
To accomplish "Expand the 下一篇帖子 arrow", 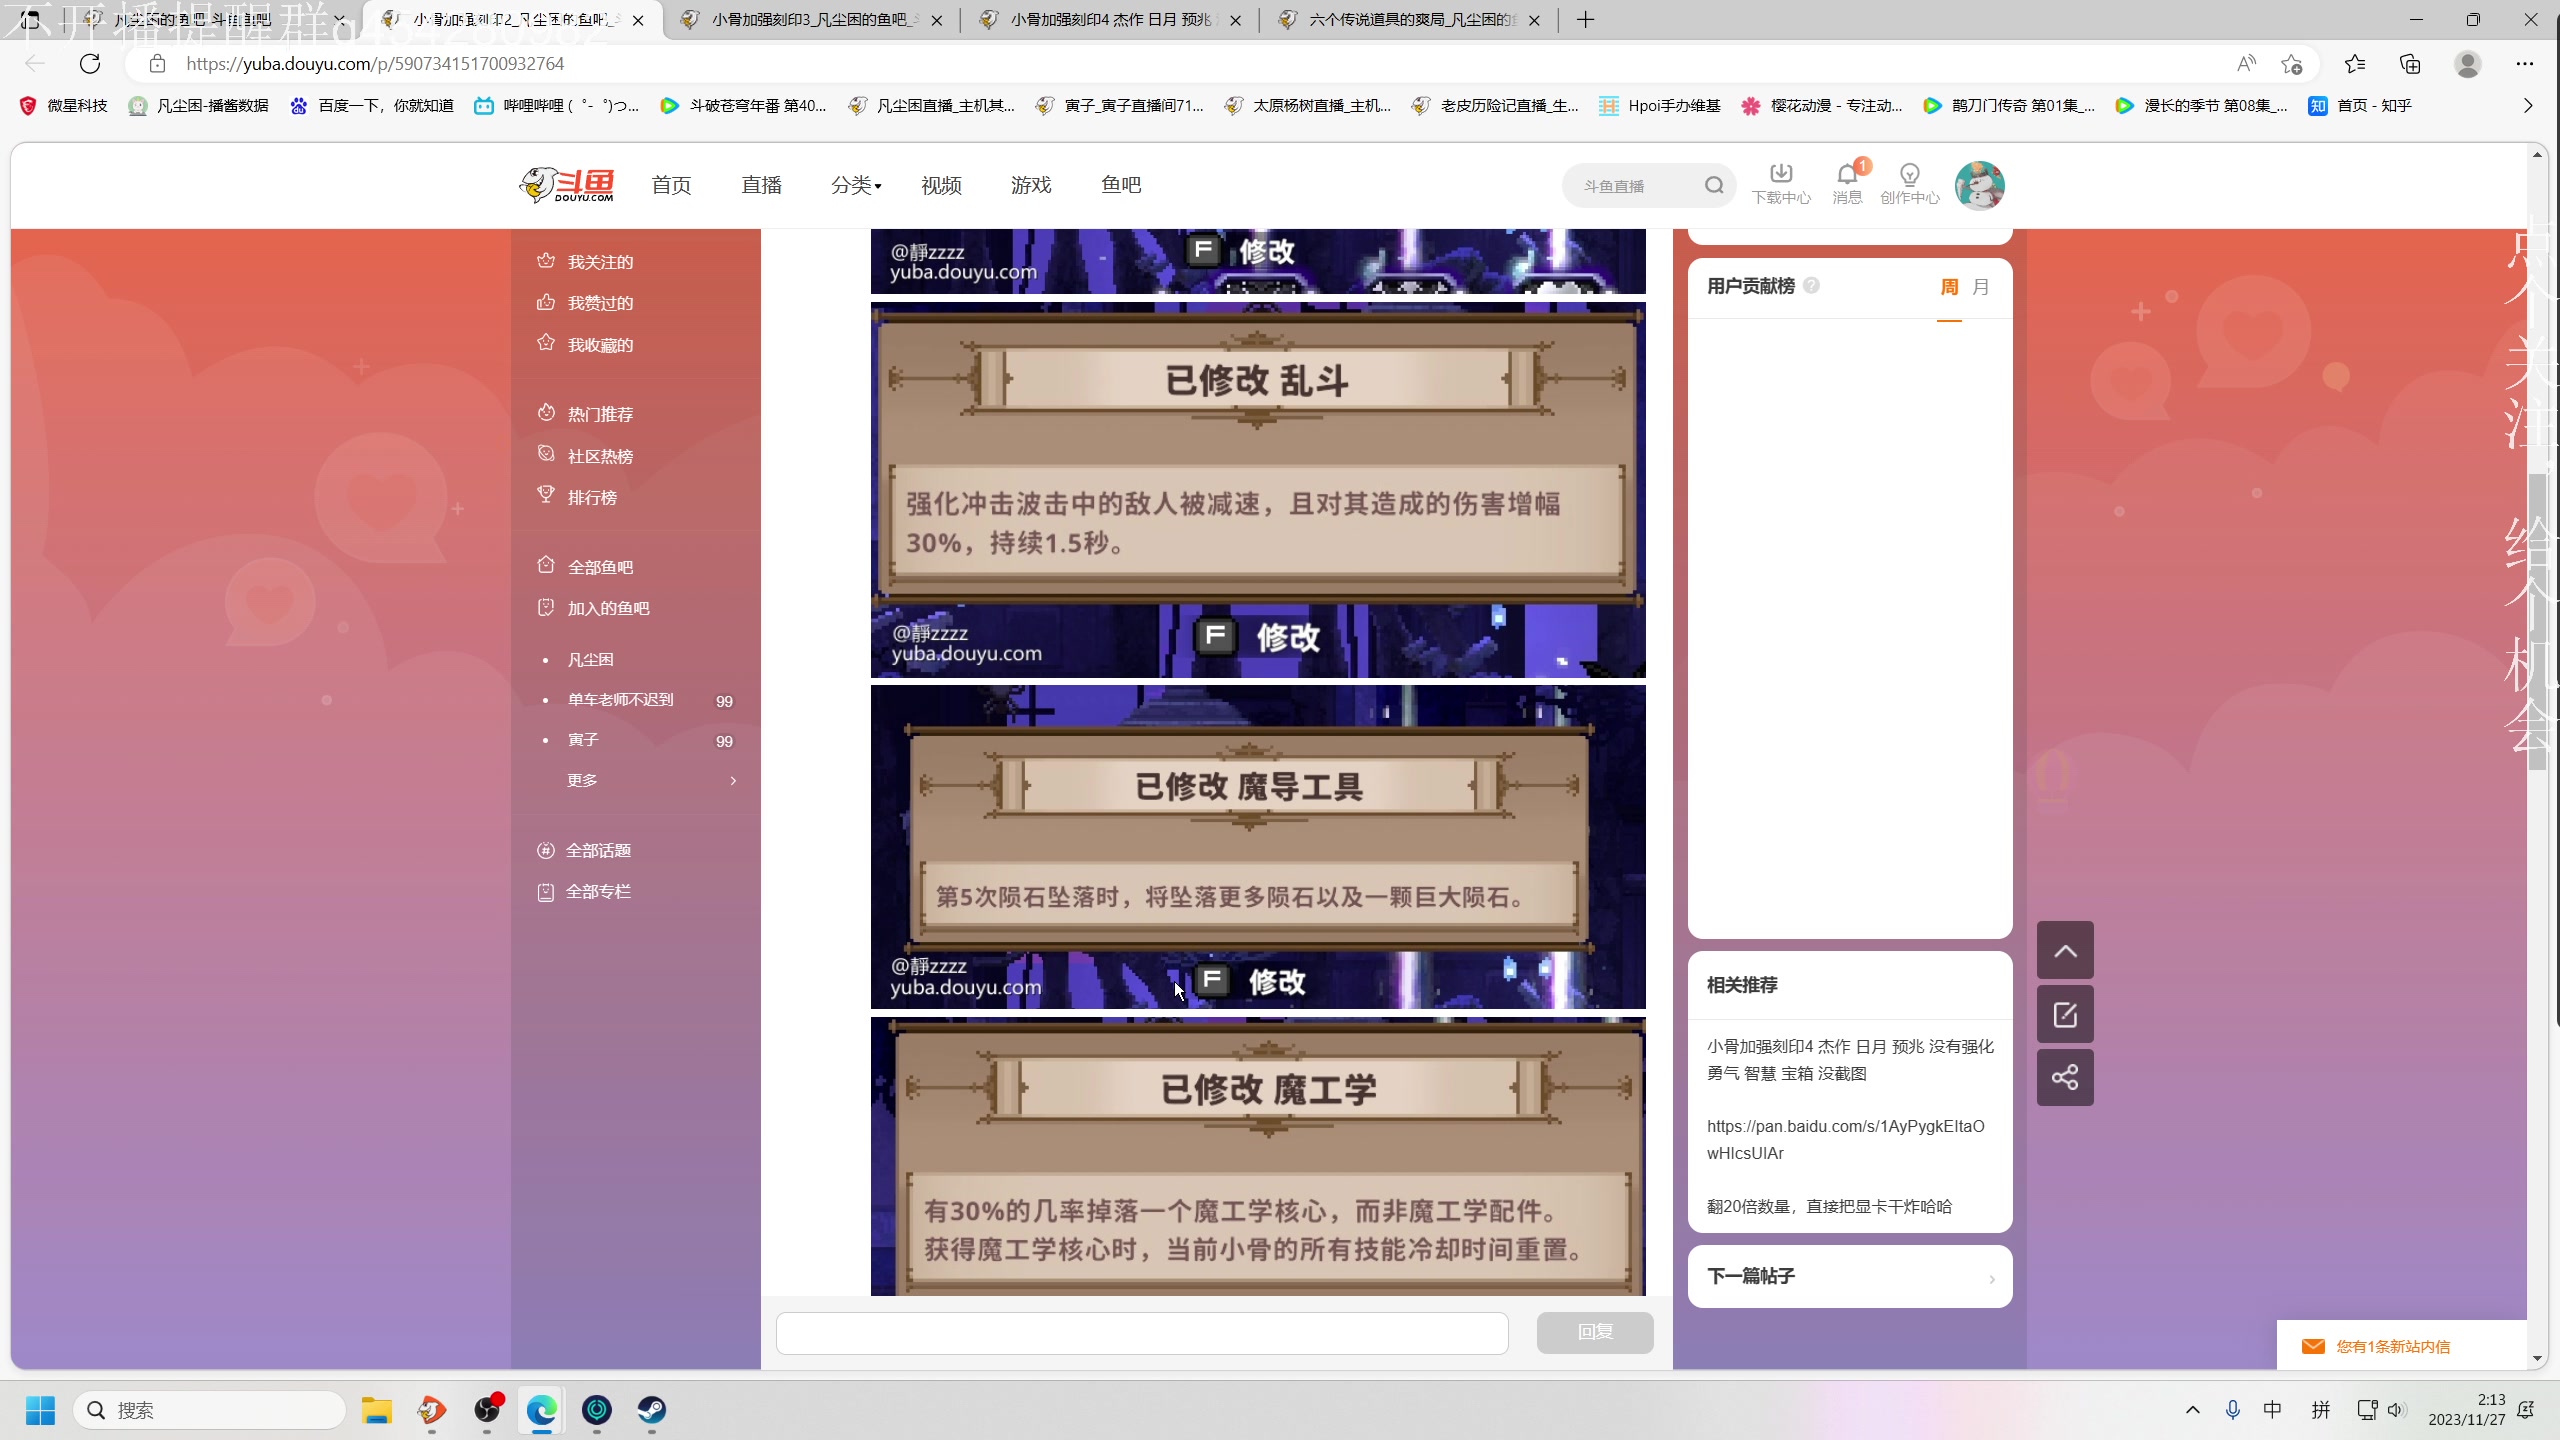I will coord(1991,1278).
